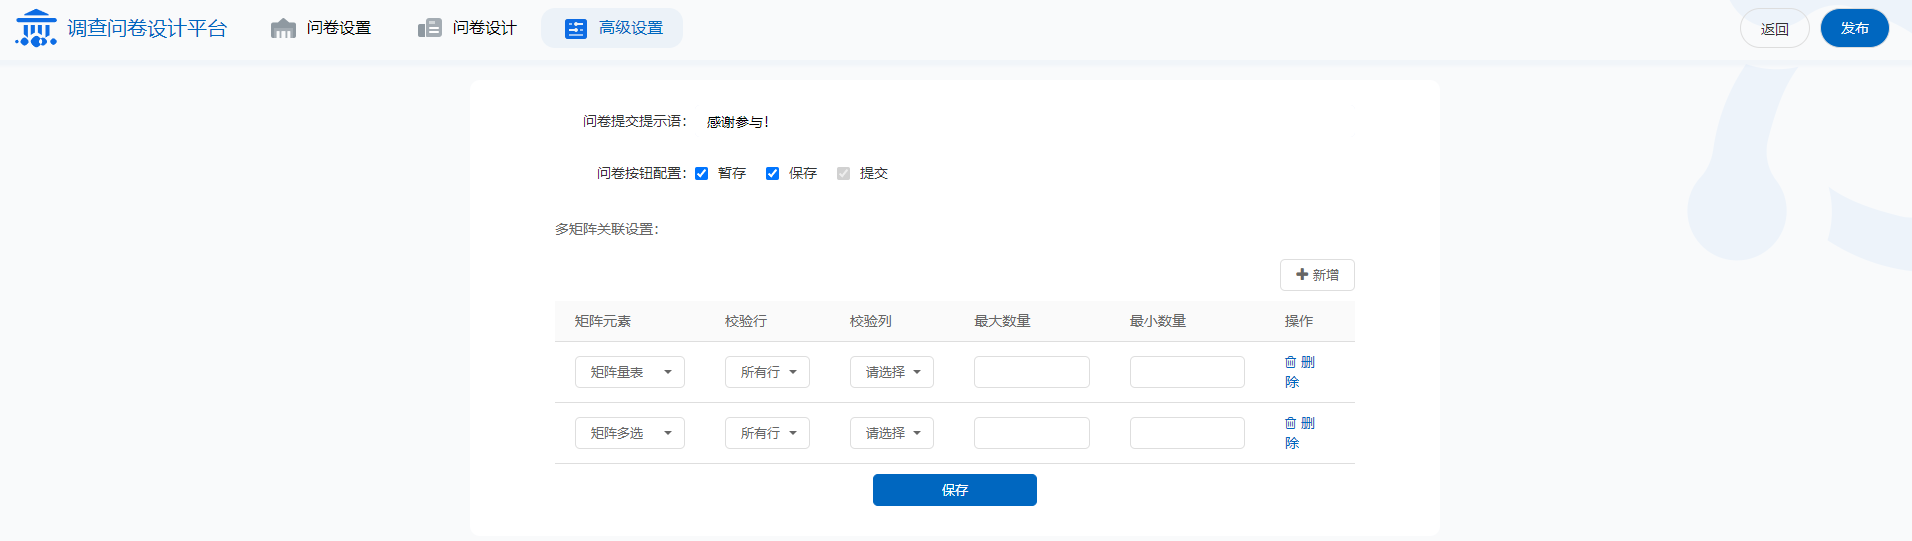Image resolution: width=1912 pixels, height=541 pixels.
Task: Click the disabled 提交 checkbox
Action: coord(843,173)
